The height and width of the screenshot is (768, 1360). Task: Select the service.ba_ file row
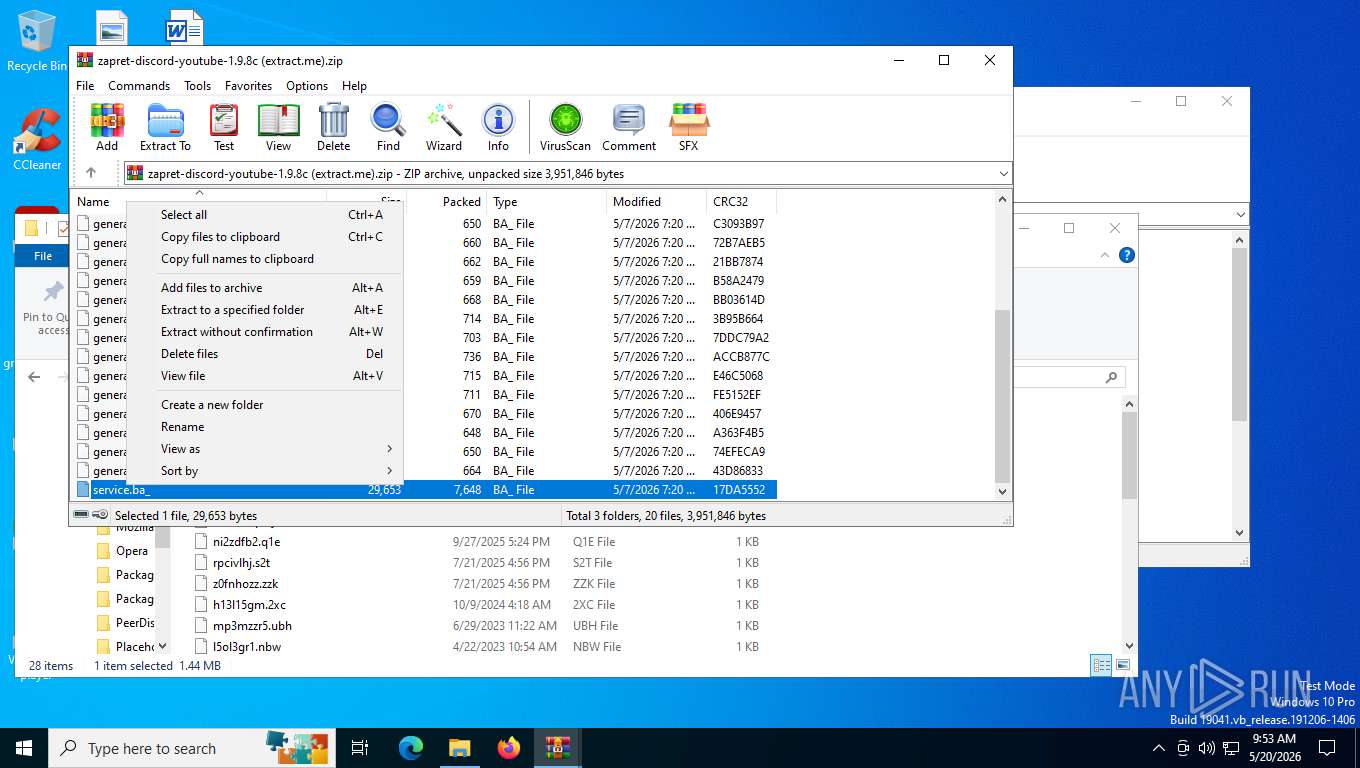[x=424, y=490]
